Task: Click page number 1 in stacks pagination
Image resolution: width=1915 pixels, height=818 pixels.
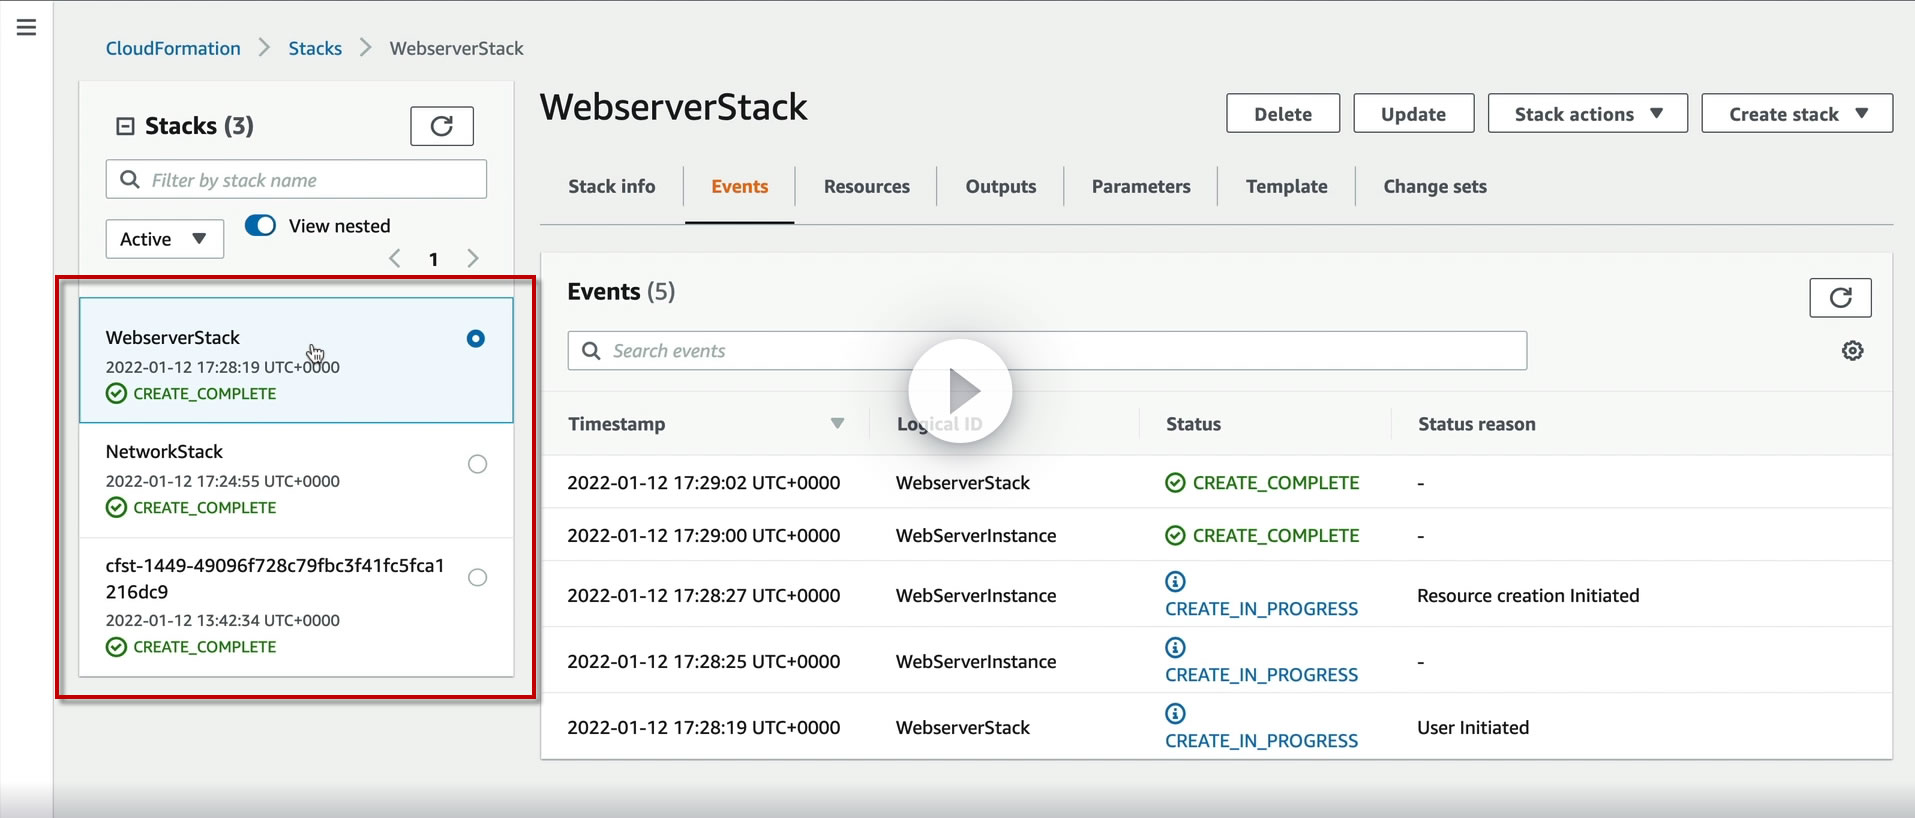Action: point(433,259)
